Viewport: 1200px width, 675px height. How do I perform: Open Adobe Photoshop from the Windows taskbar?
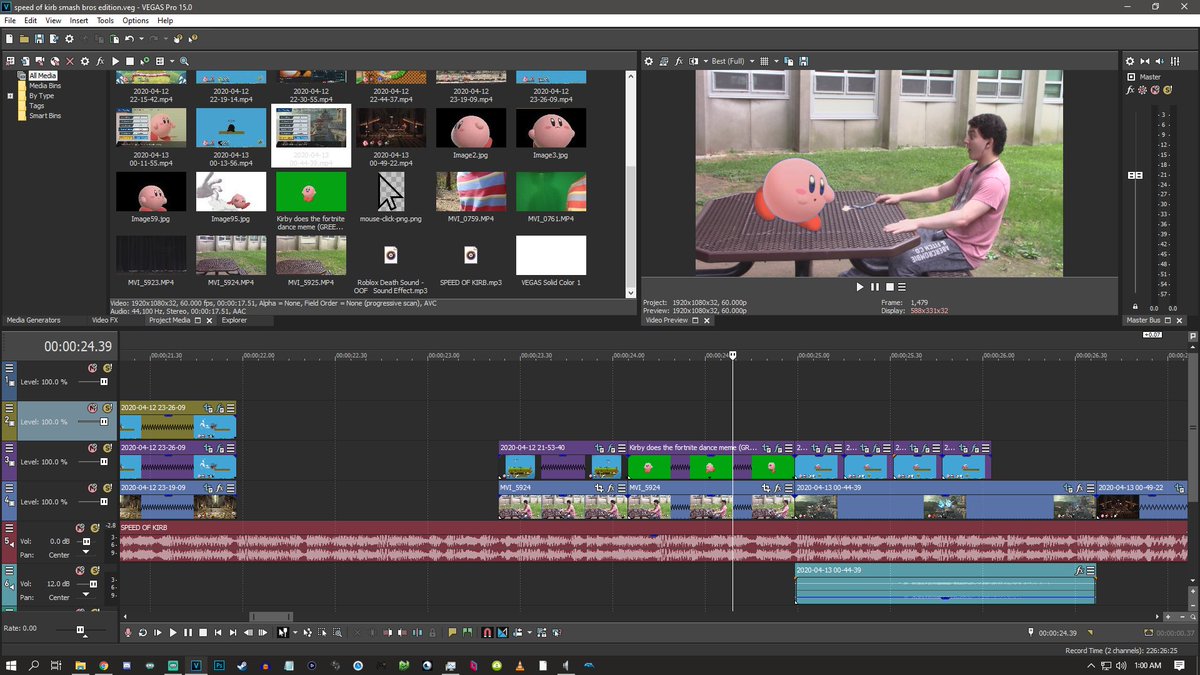coord(219,664)
